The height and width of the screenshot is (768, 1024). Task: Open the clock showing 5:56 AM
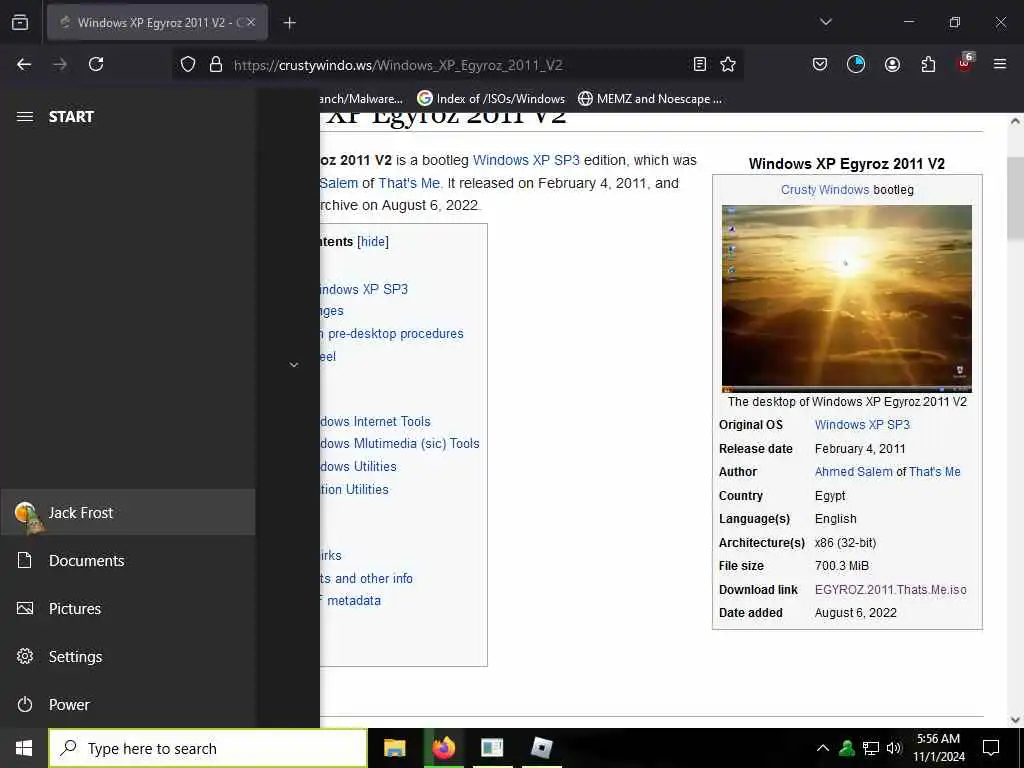(938, 748)
